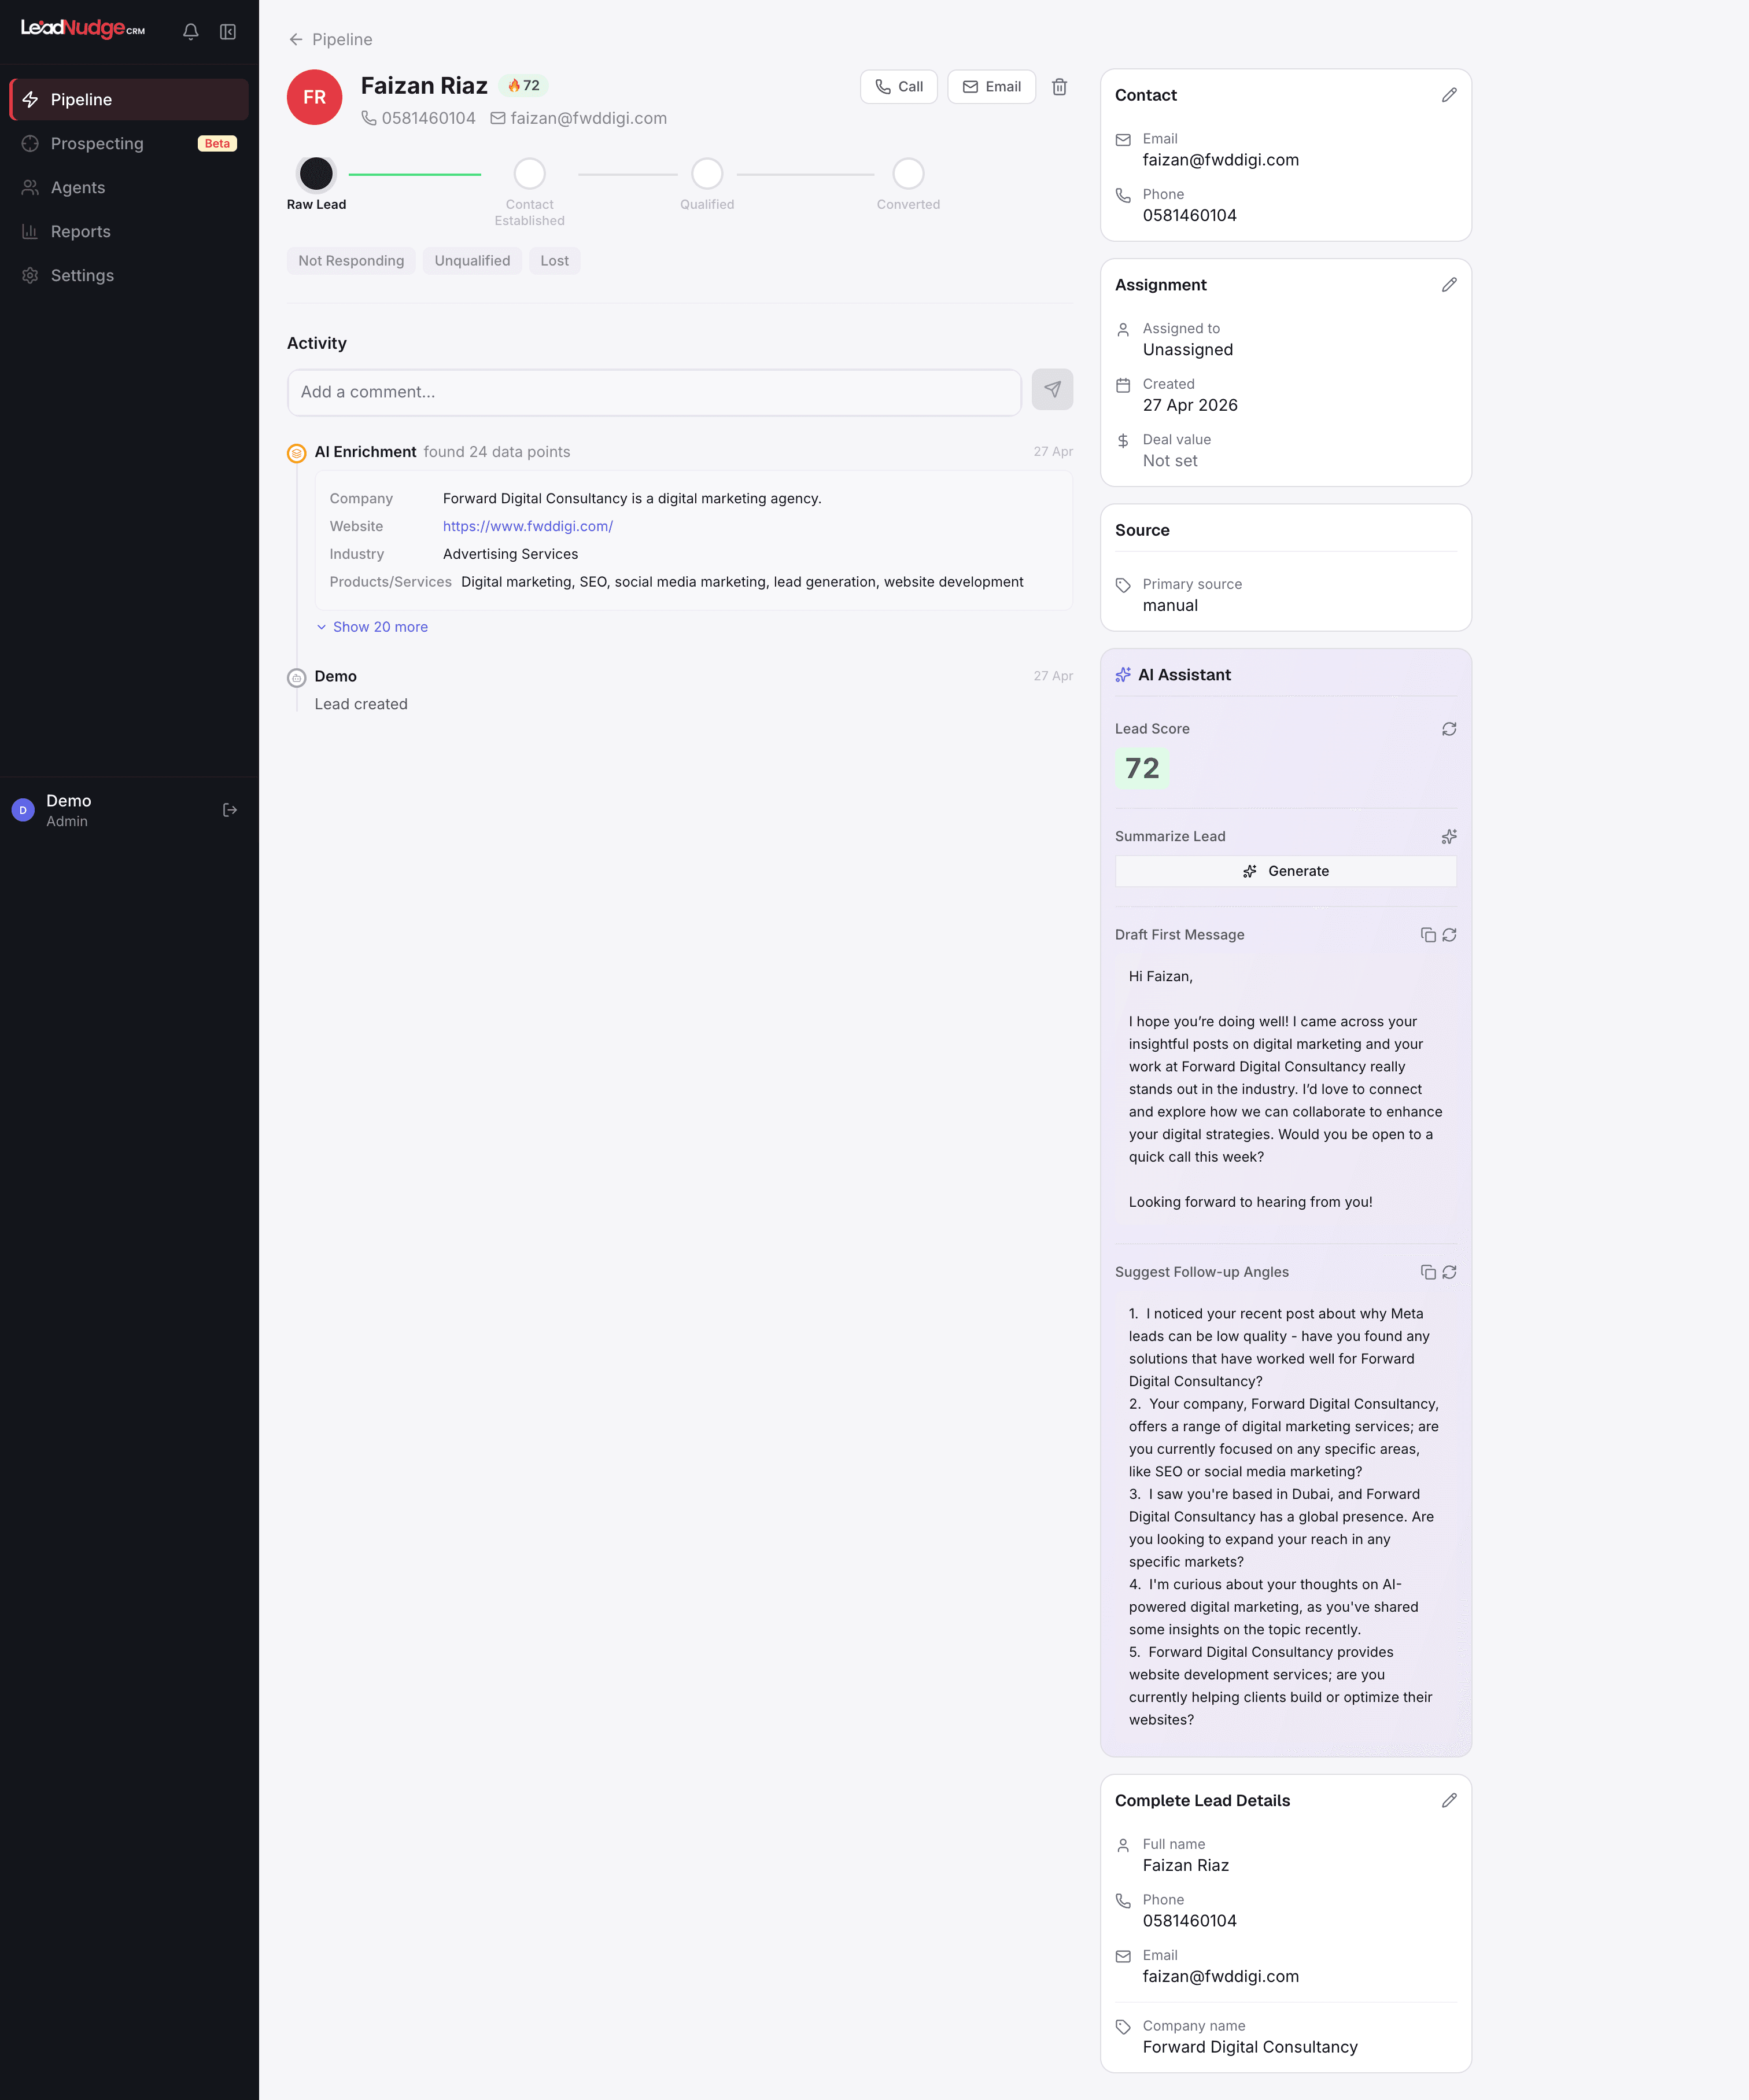Screen dimensions: 1749x2100
Task: Click the lead score 72 badge
Action: (x=523, y=85)
